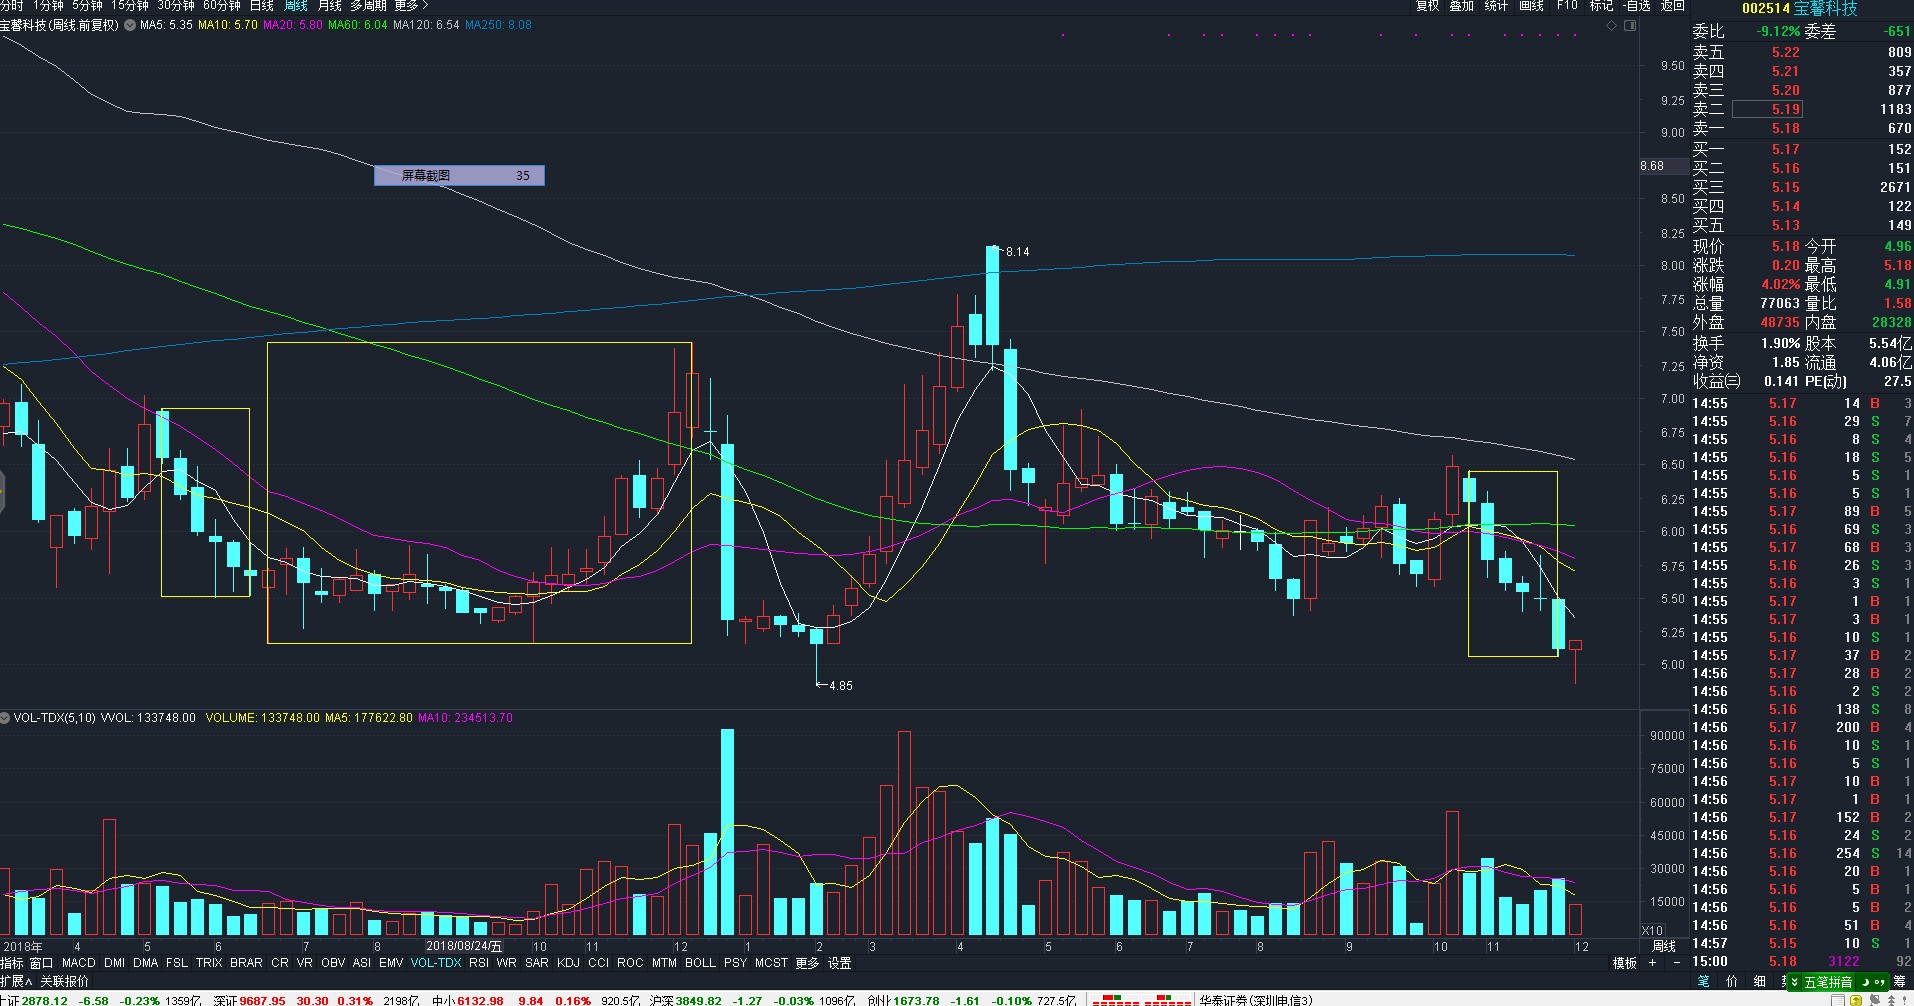Select the 筹 chips tab

pyautogui.click(x=1899, y=982)
